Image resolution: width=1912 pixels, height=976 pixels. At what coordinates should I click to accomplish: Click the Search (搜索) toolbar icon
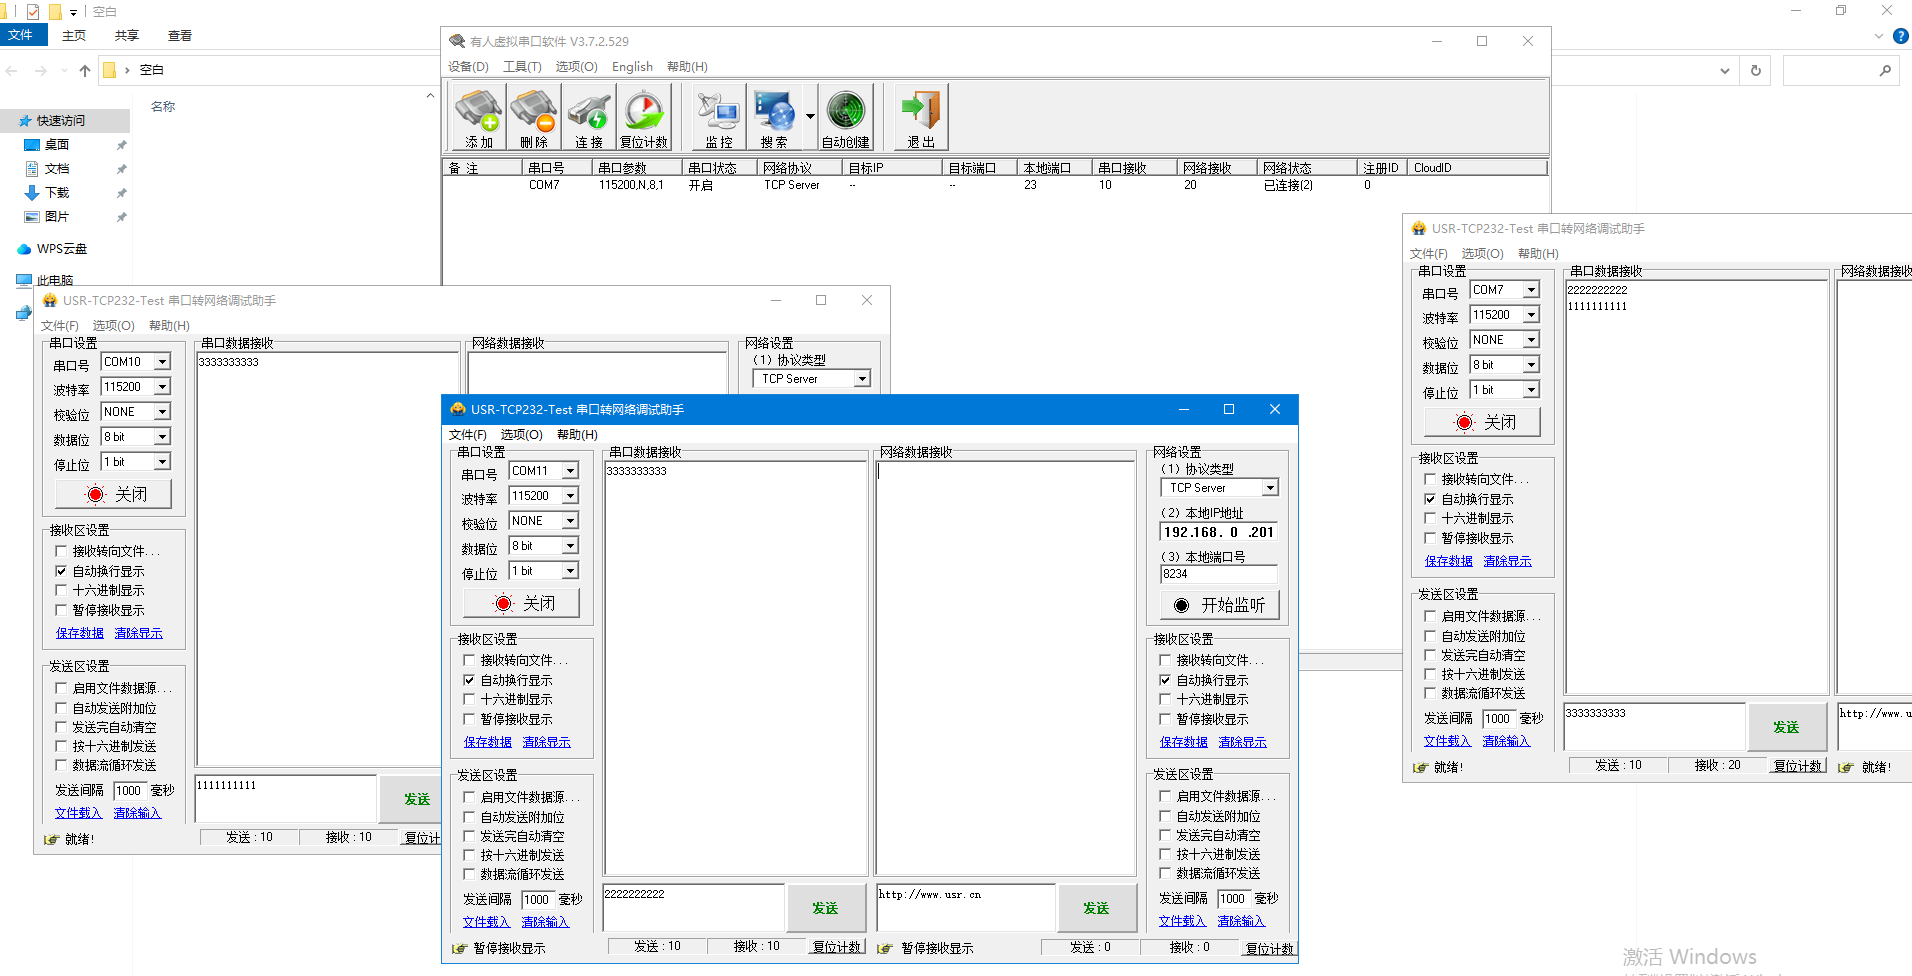(774, 118)
